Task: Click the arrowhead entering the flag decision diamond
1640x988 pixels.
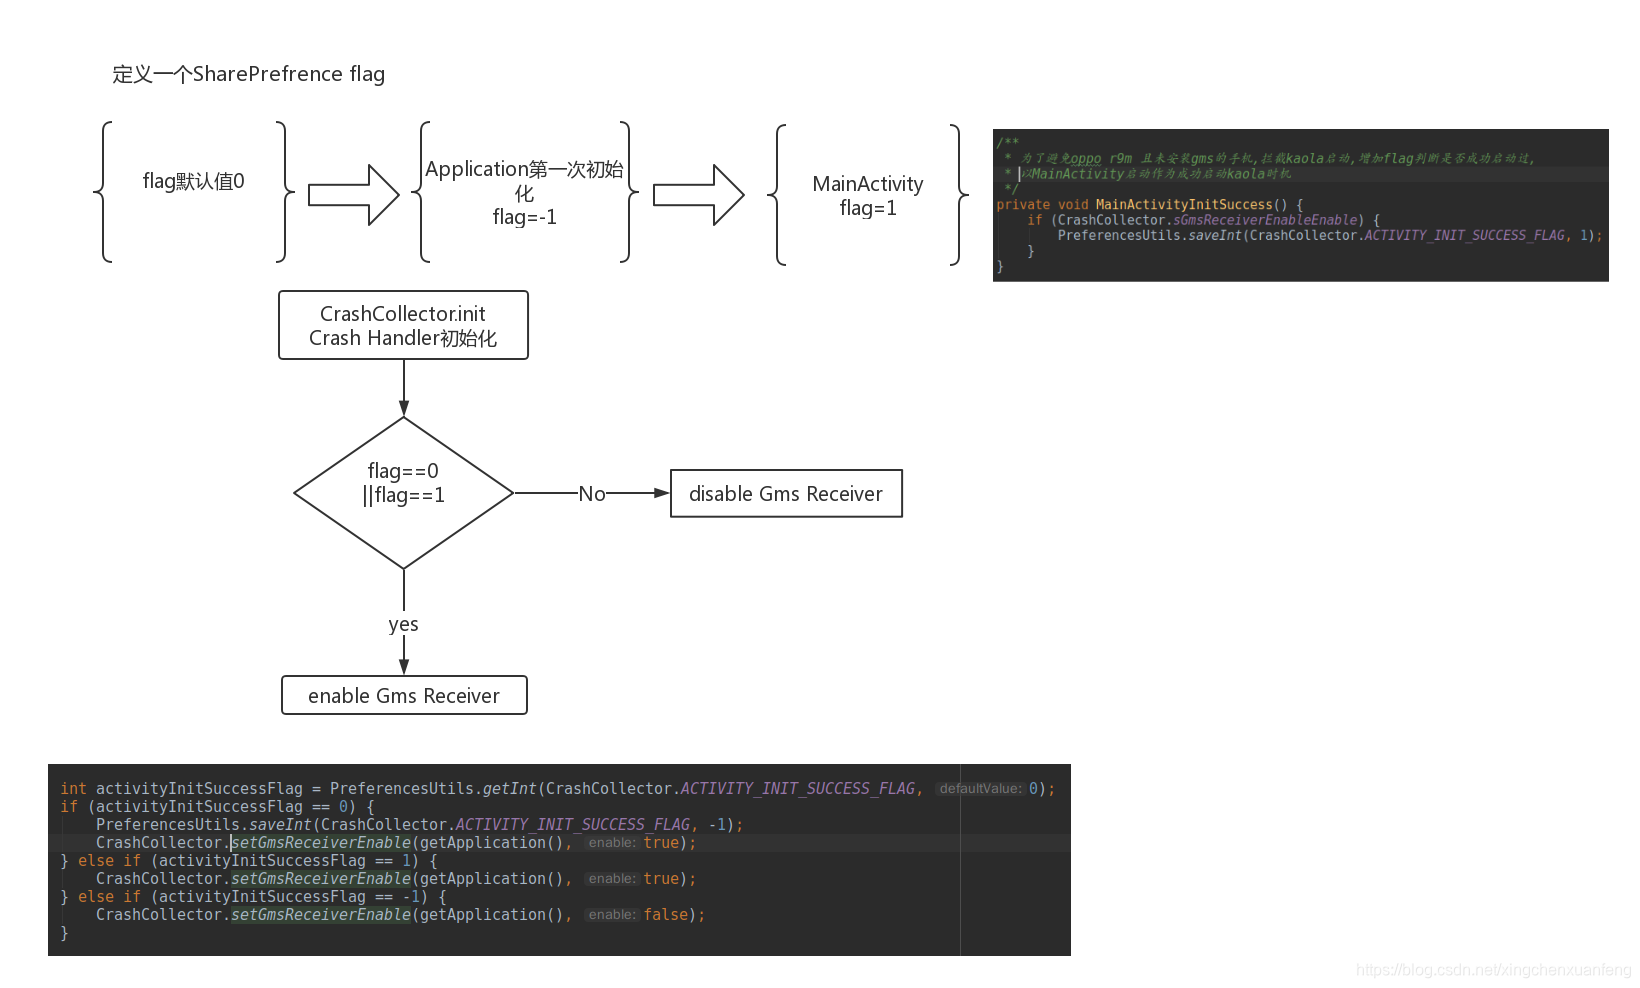Action: [x=404, y=408]
